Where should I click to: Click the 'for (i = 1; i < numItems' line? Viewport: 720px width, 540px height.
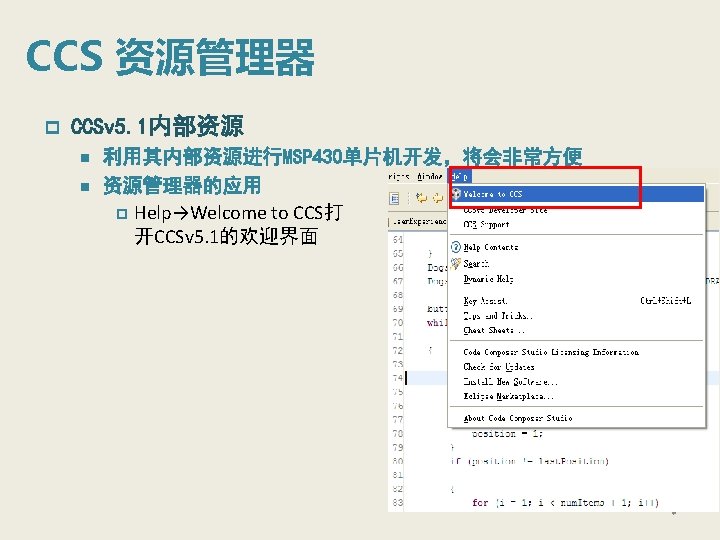(x=565, y=503)
